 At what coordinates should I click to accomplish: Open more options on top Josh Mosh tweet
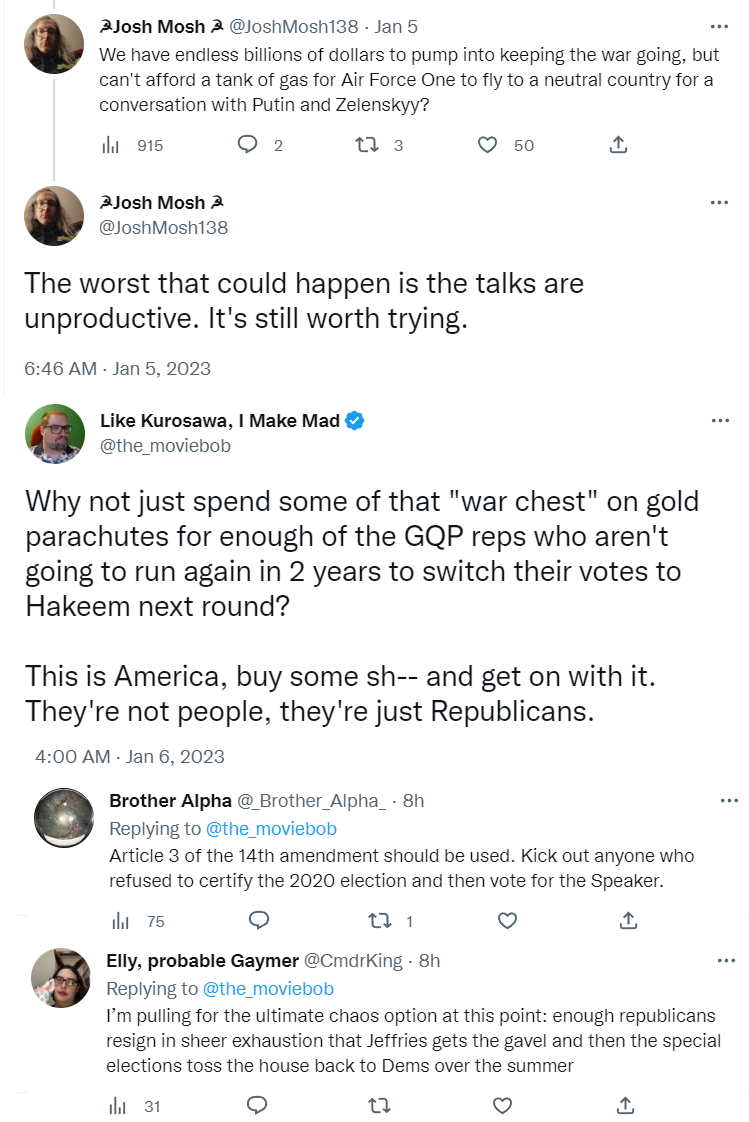[x=719, y=27]
